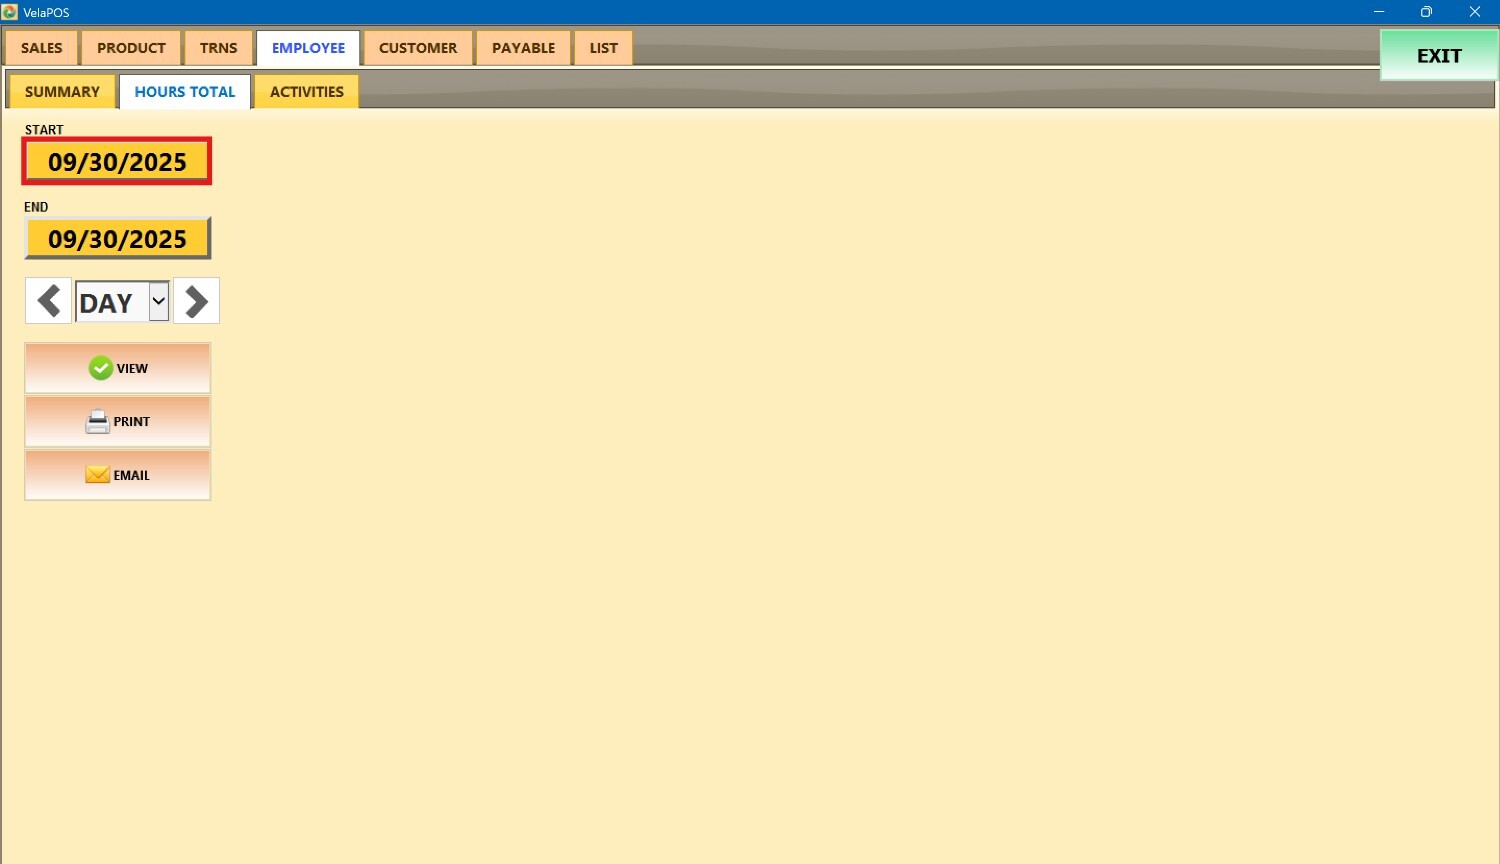Open the CUSTOMER tab
Screen dimensions: 1500x864
(x=418, y=48)
